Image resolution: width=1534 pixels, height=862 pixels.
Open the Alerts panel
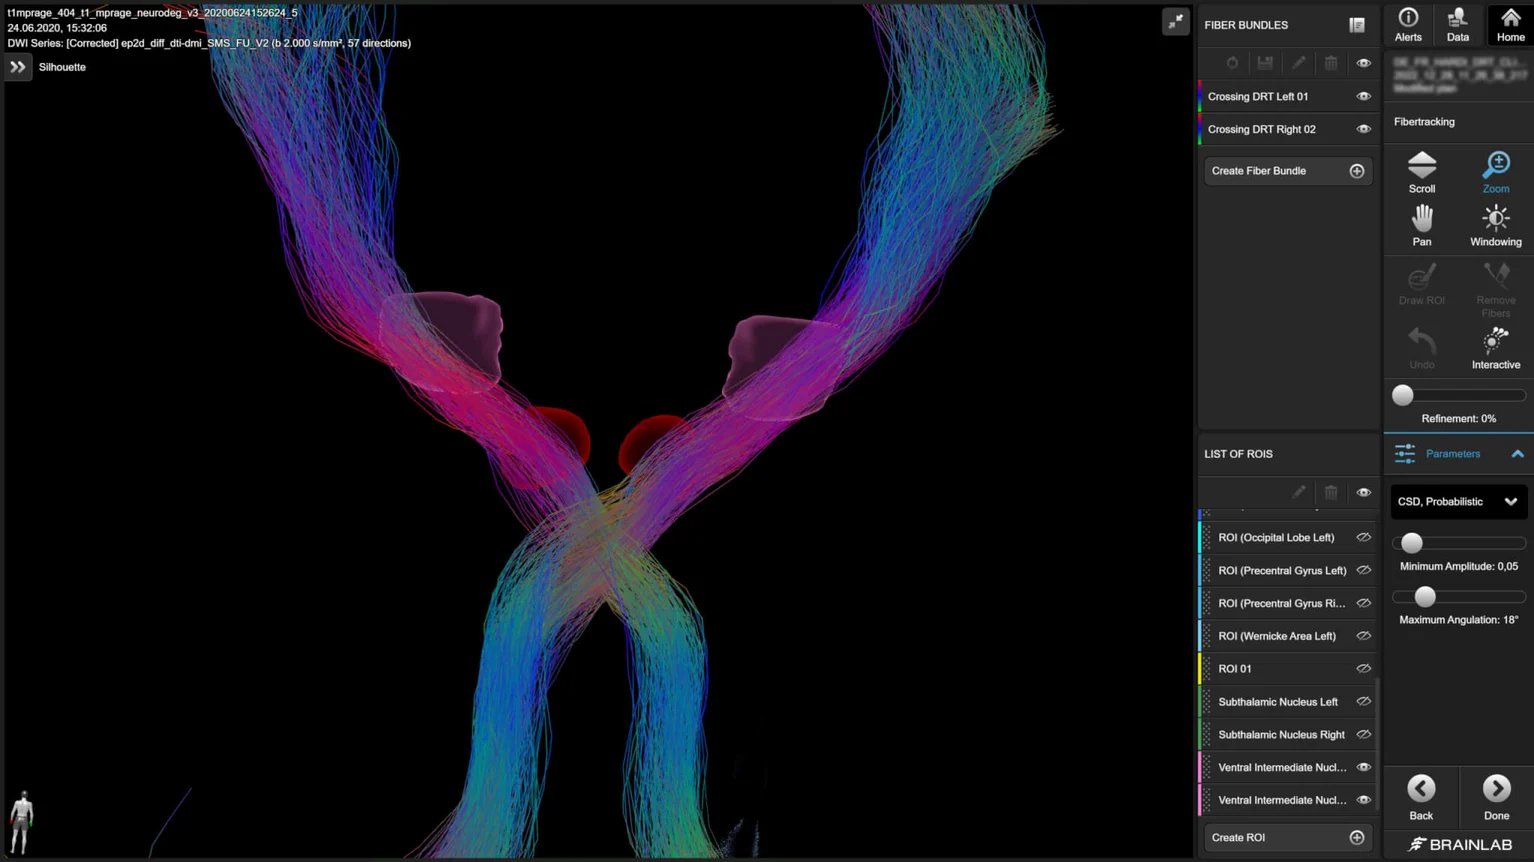coord(1408,25)
